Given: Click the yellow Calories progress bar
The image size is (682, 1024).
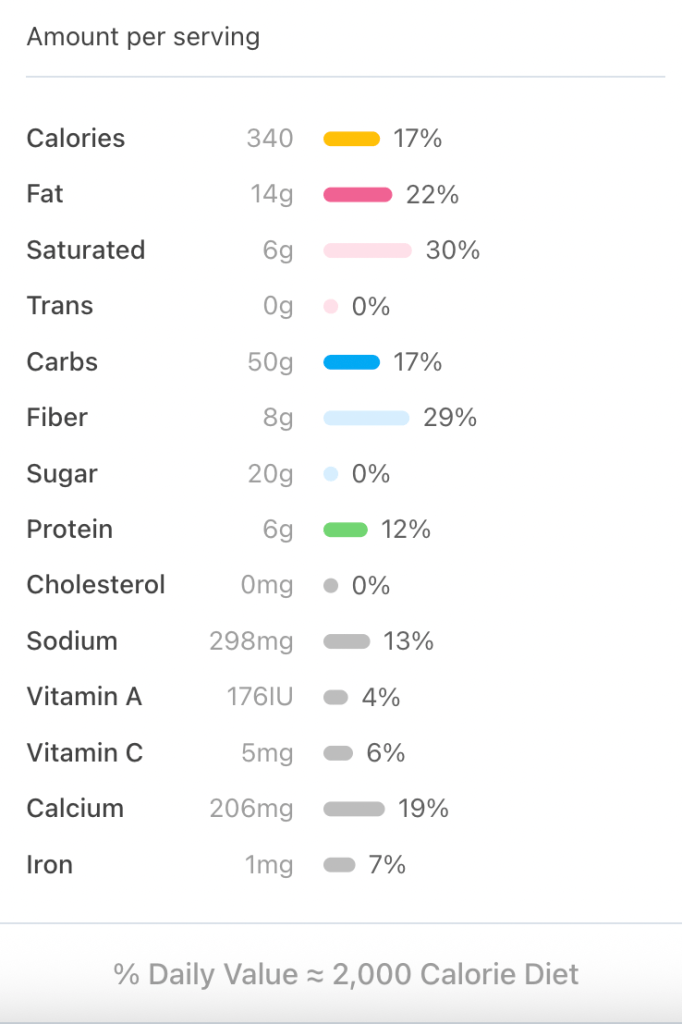Looking at the screenshot, I should coord(351,139).
